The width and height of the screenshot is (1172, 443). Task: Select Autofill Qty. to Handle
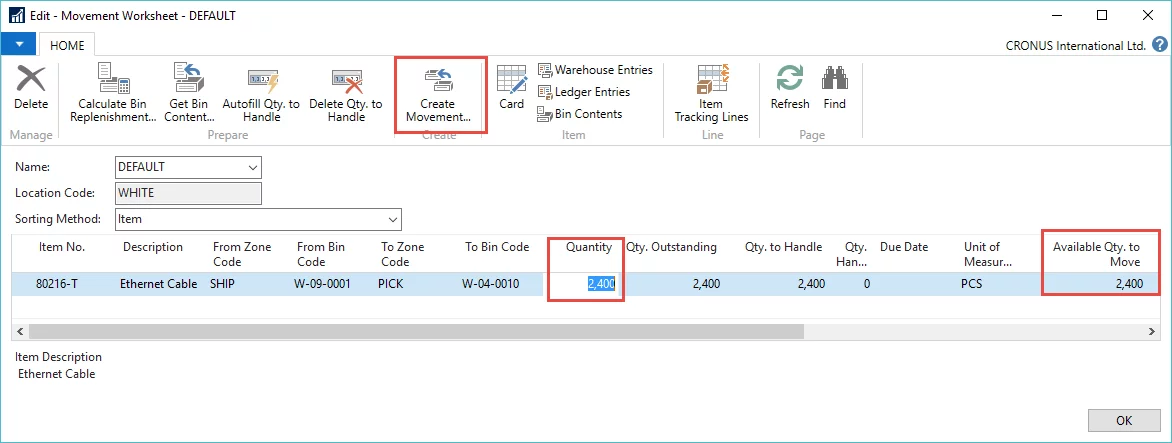pos(261,93)
